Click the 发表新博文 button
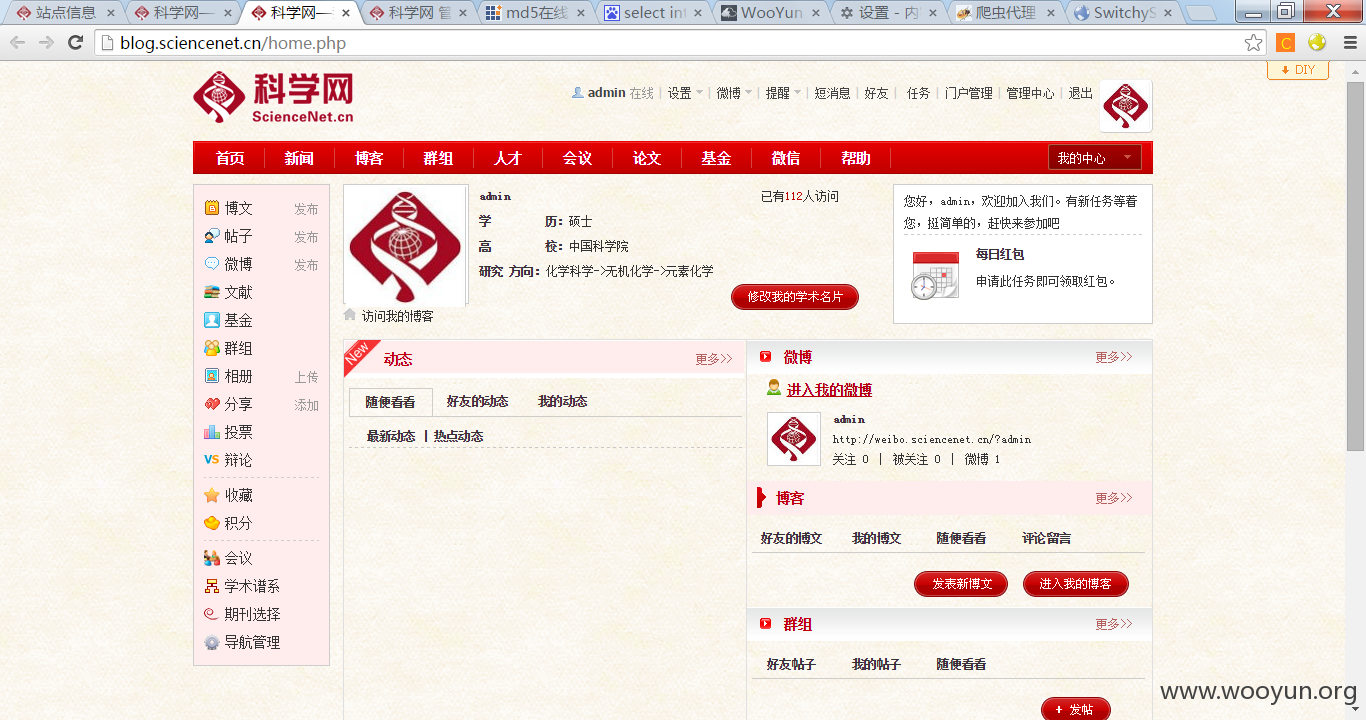The height and width of the screenshot is (720, 1366). (x=961, y=584)
